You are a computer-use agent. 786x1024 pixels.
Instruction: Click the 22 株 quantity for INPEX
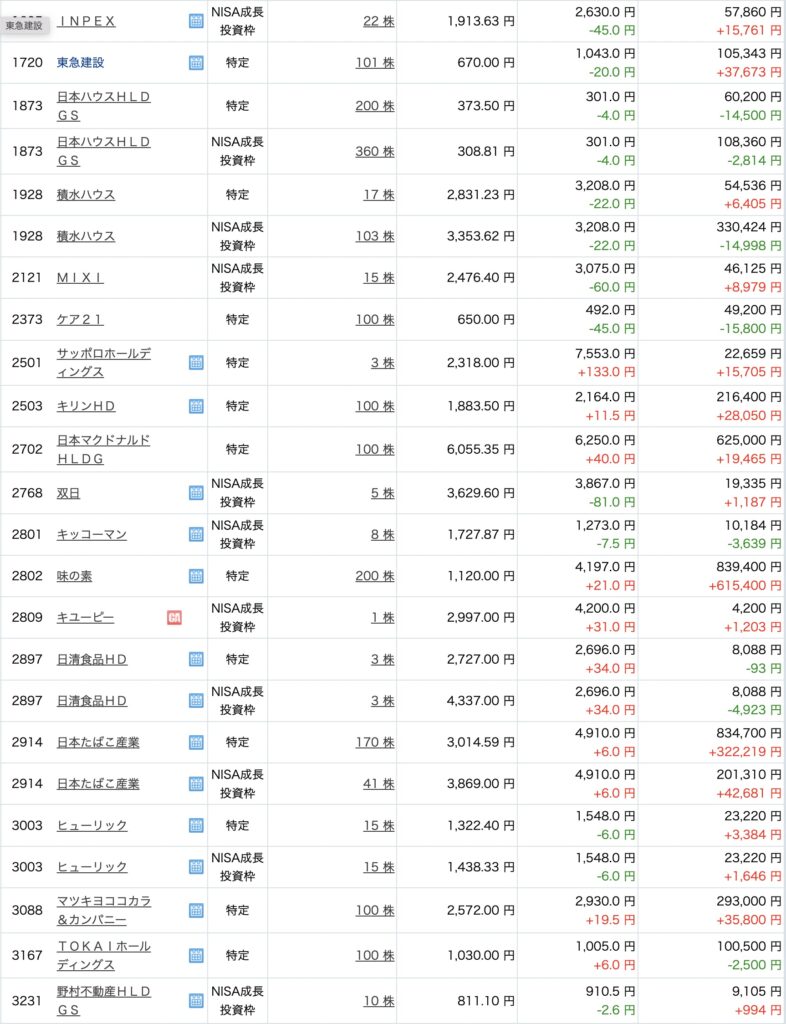click(x=378, y=21)
